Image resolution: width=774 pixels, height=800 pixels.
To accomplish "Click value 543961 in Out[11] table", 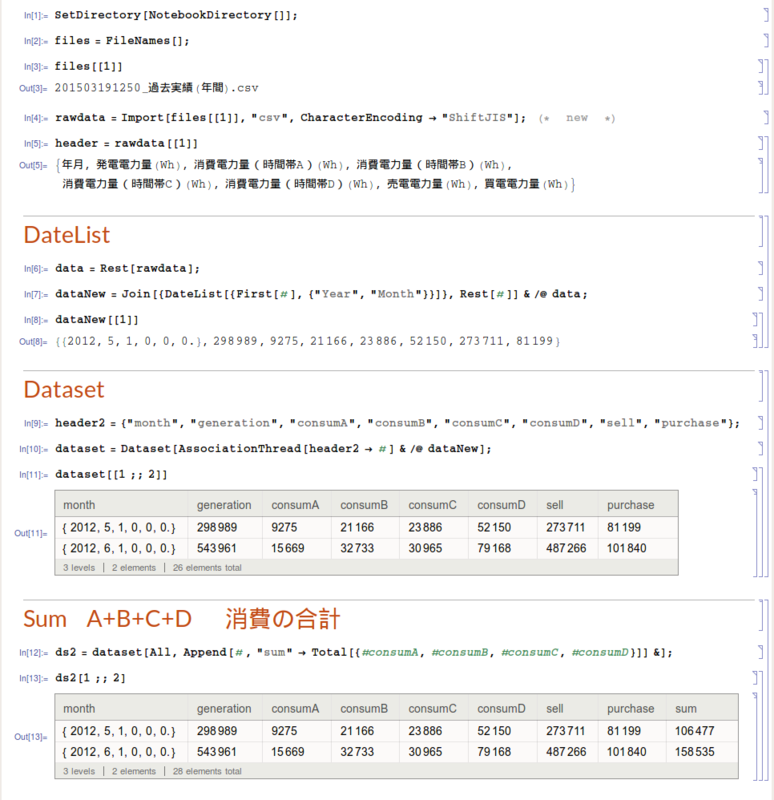I will point(216,548).
